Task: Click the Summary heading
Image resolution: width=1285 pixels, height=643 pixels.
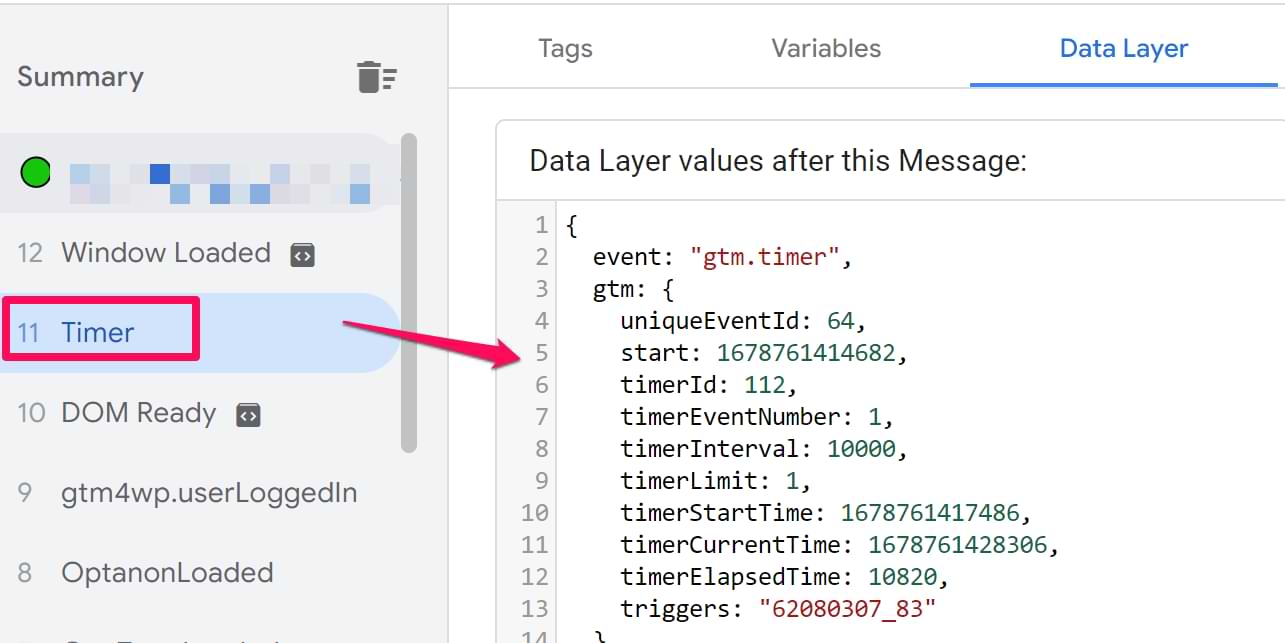Action: (80, 77)
